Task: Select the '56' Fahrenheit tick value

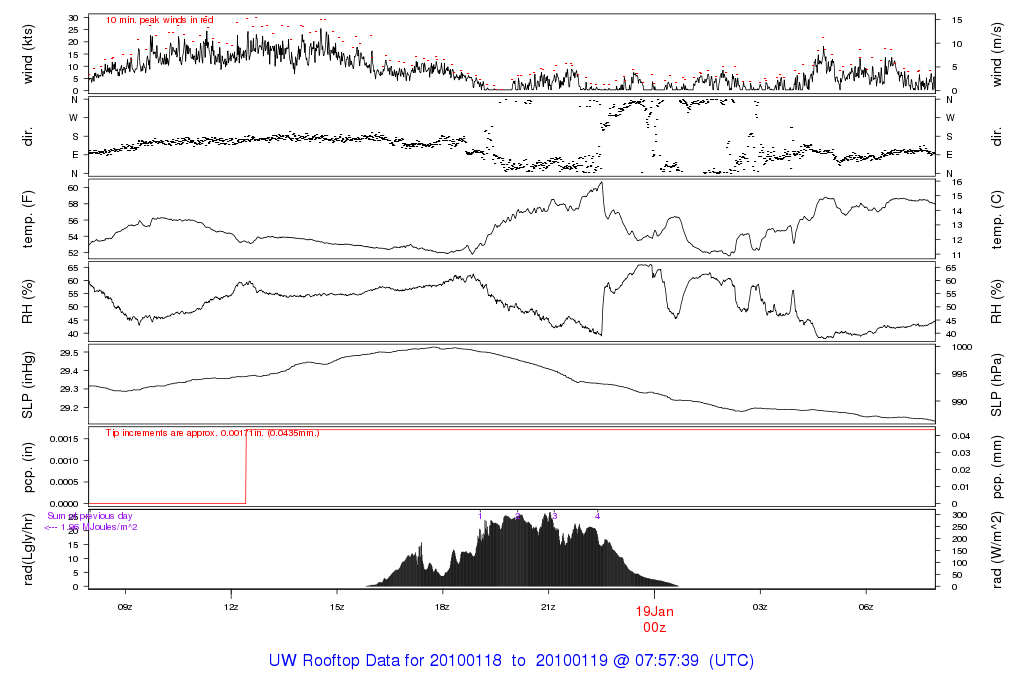Action: tap(73, 221)
